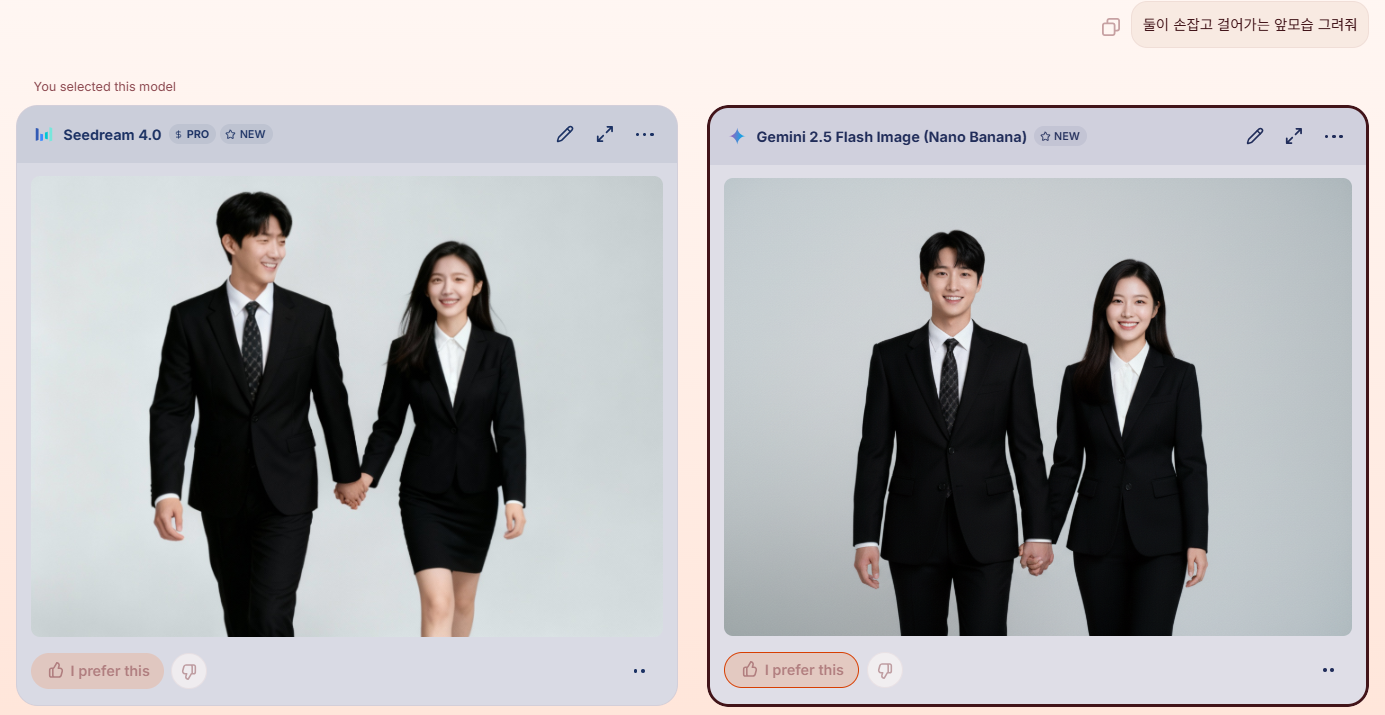
Task: Click the Seedream logo icon in card header
Action: (43, 134)
